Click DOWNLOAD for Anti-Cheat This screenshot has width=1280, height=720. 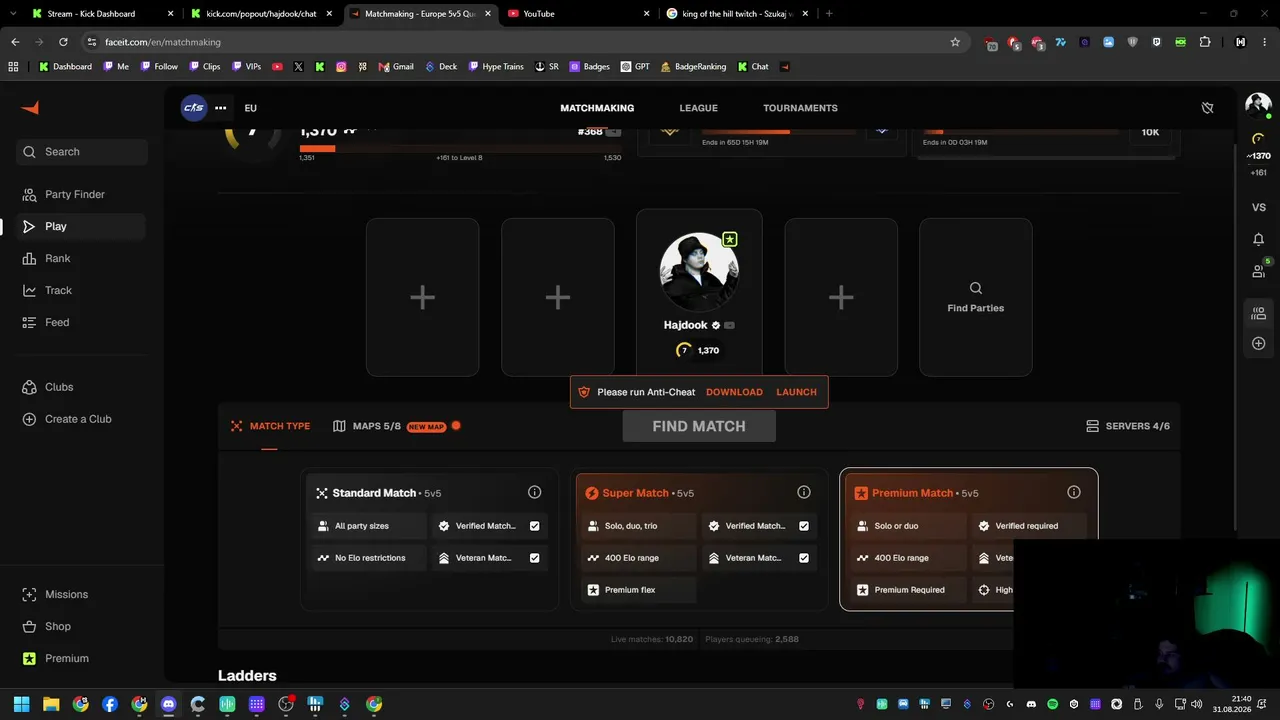(x=734, y=392)
